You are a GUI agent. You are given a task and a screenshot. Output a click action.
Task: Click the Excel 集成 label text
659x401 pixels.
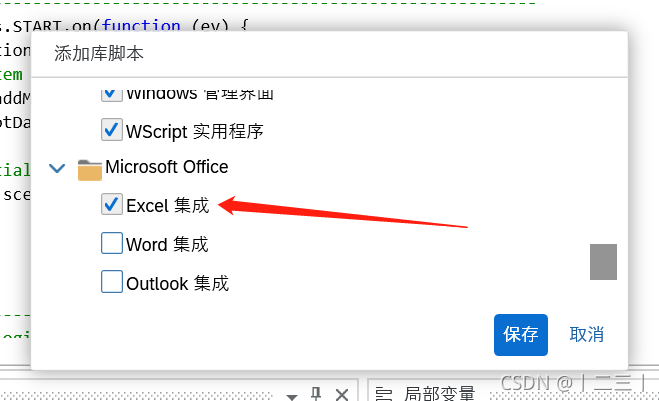coord(168,206)
